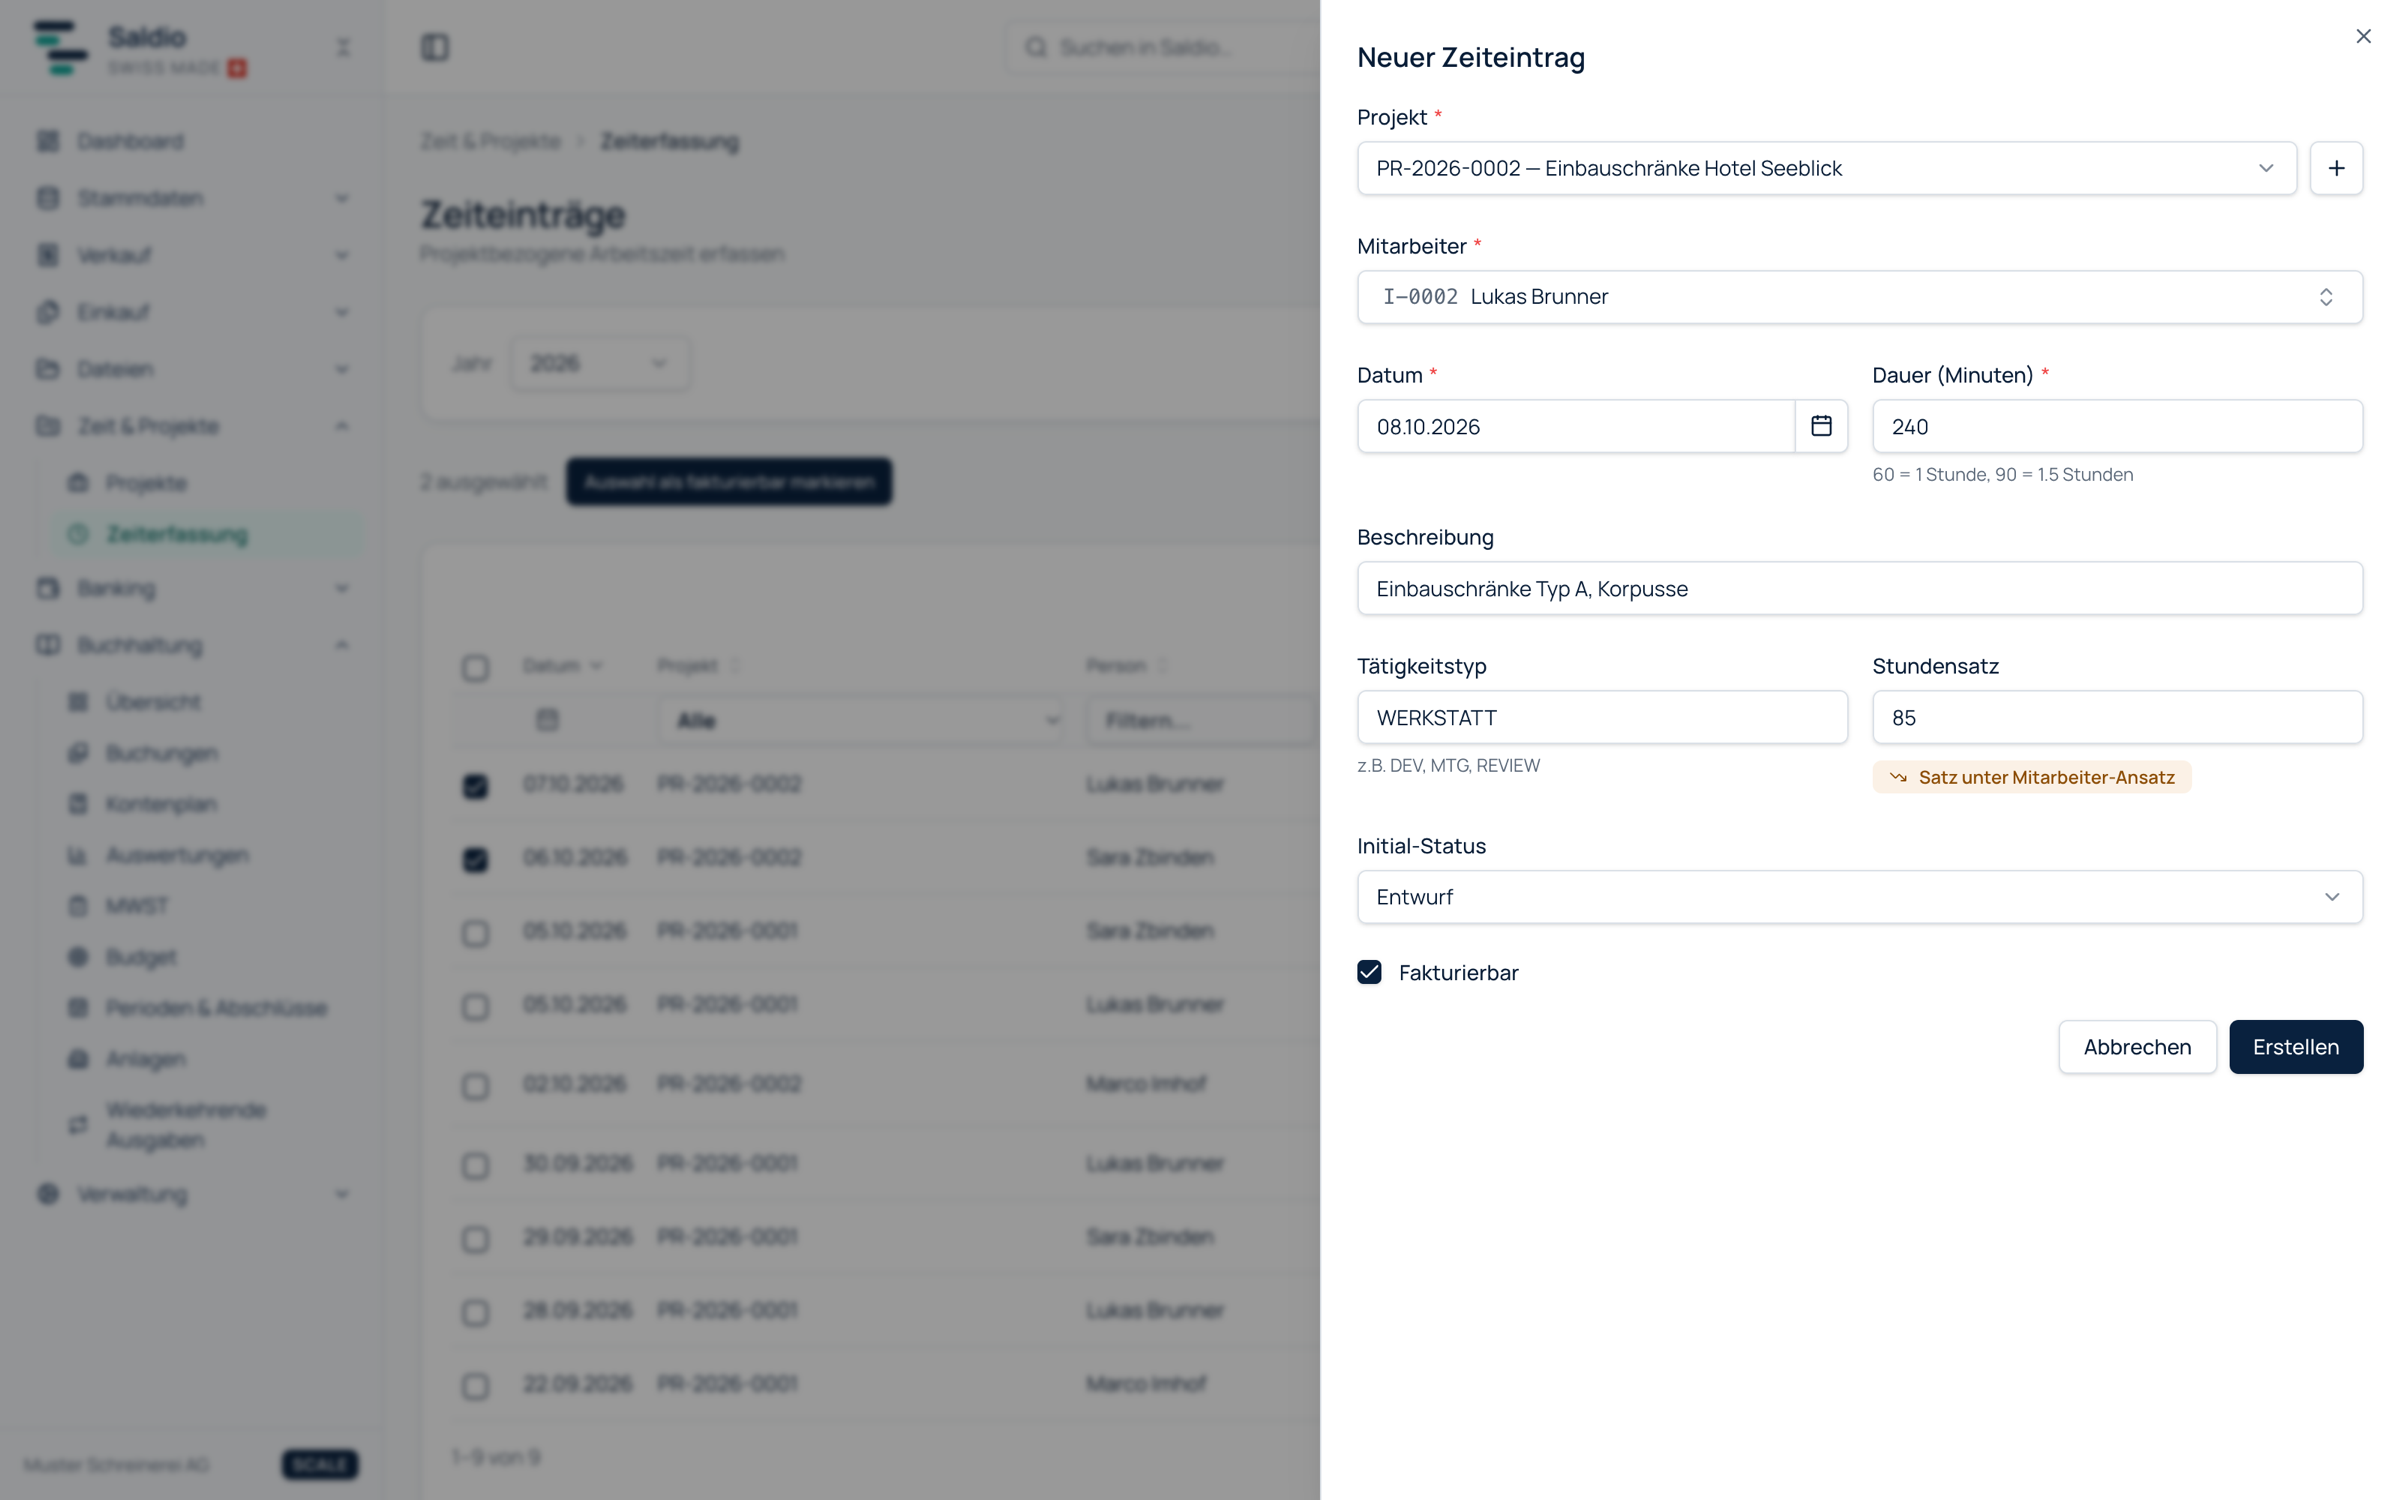2400x1500 pixels.
Task: Open the Mitarbeiter selector Lukas Brunner
Action: pyautogui.click(x=1860, y=297)
